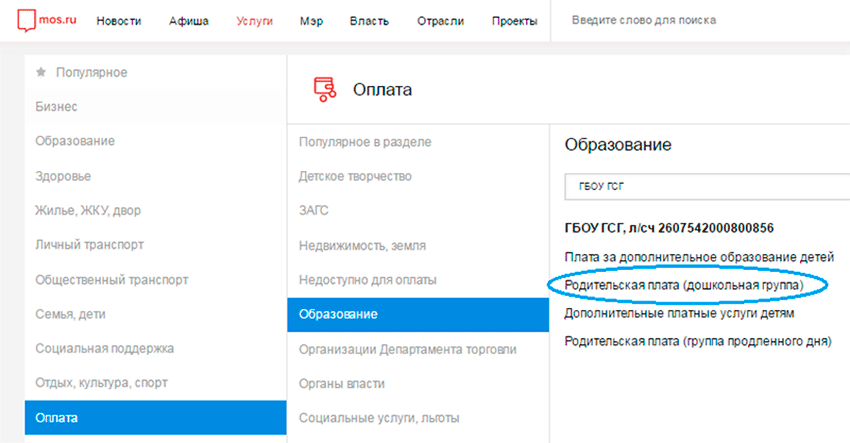Open Популярное в разделе subcategory

[365, 142]
